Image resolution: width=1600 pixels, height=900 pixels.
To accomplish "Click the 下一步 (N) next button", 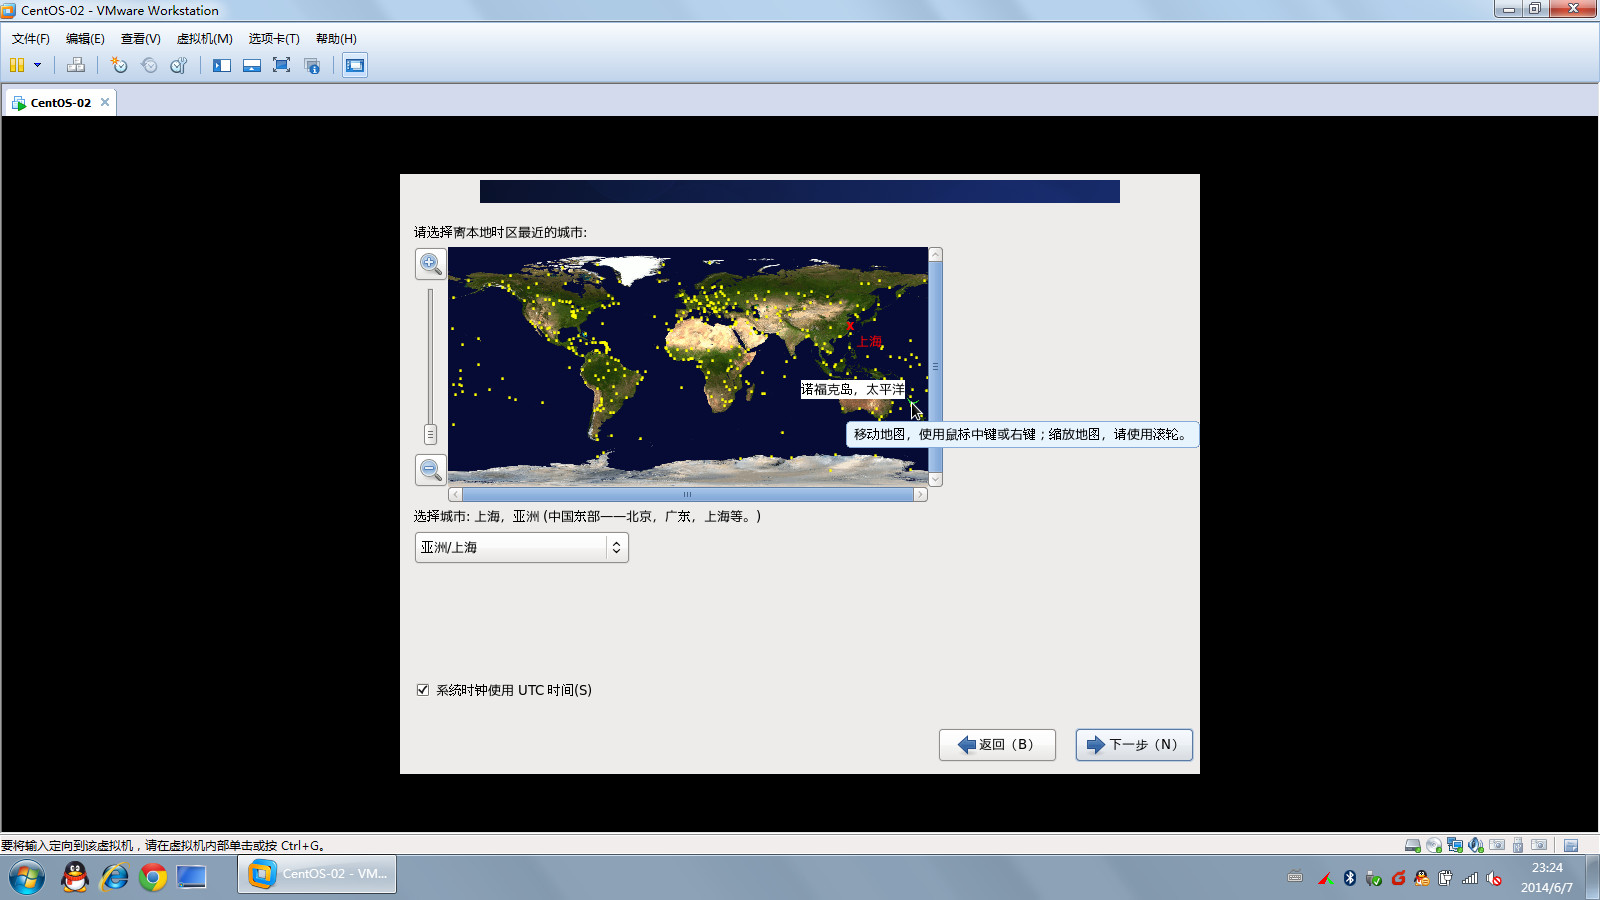I will point(1134,744).
